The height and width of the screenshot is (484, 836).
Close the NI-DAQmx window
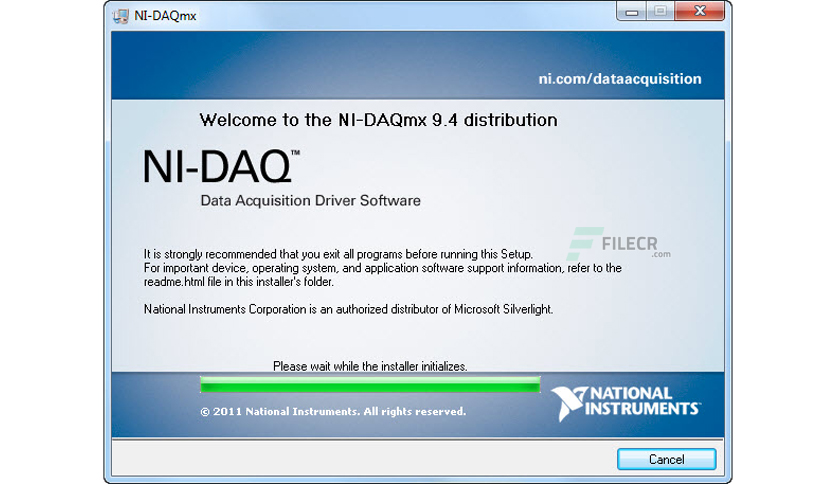pyautogui.click(x=700, y=11)
